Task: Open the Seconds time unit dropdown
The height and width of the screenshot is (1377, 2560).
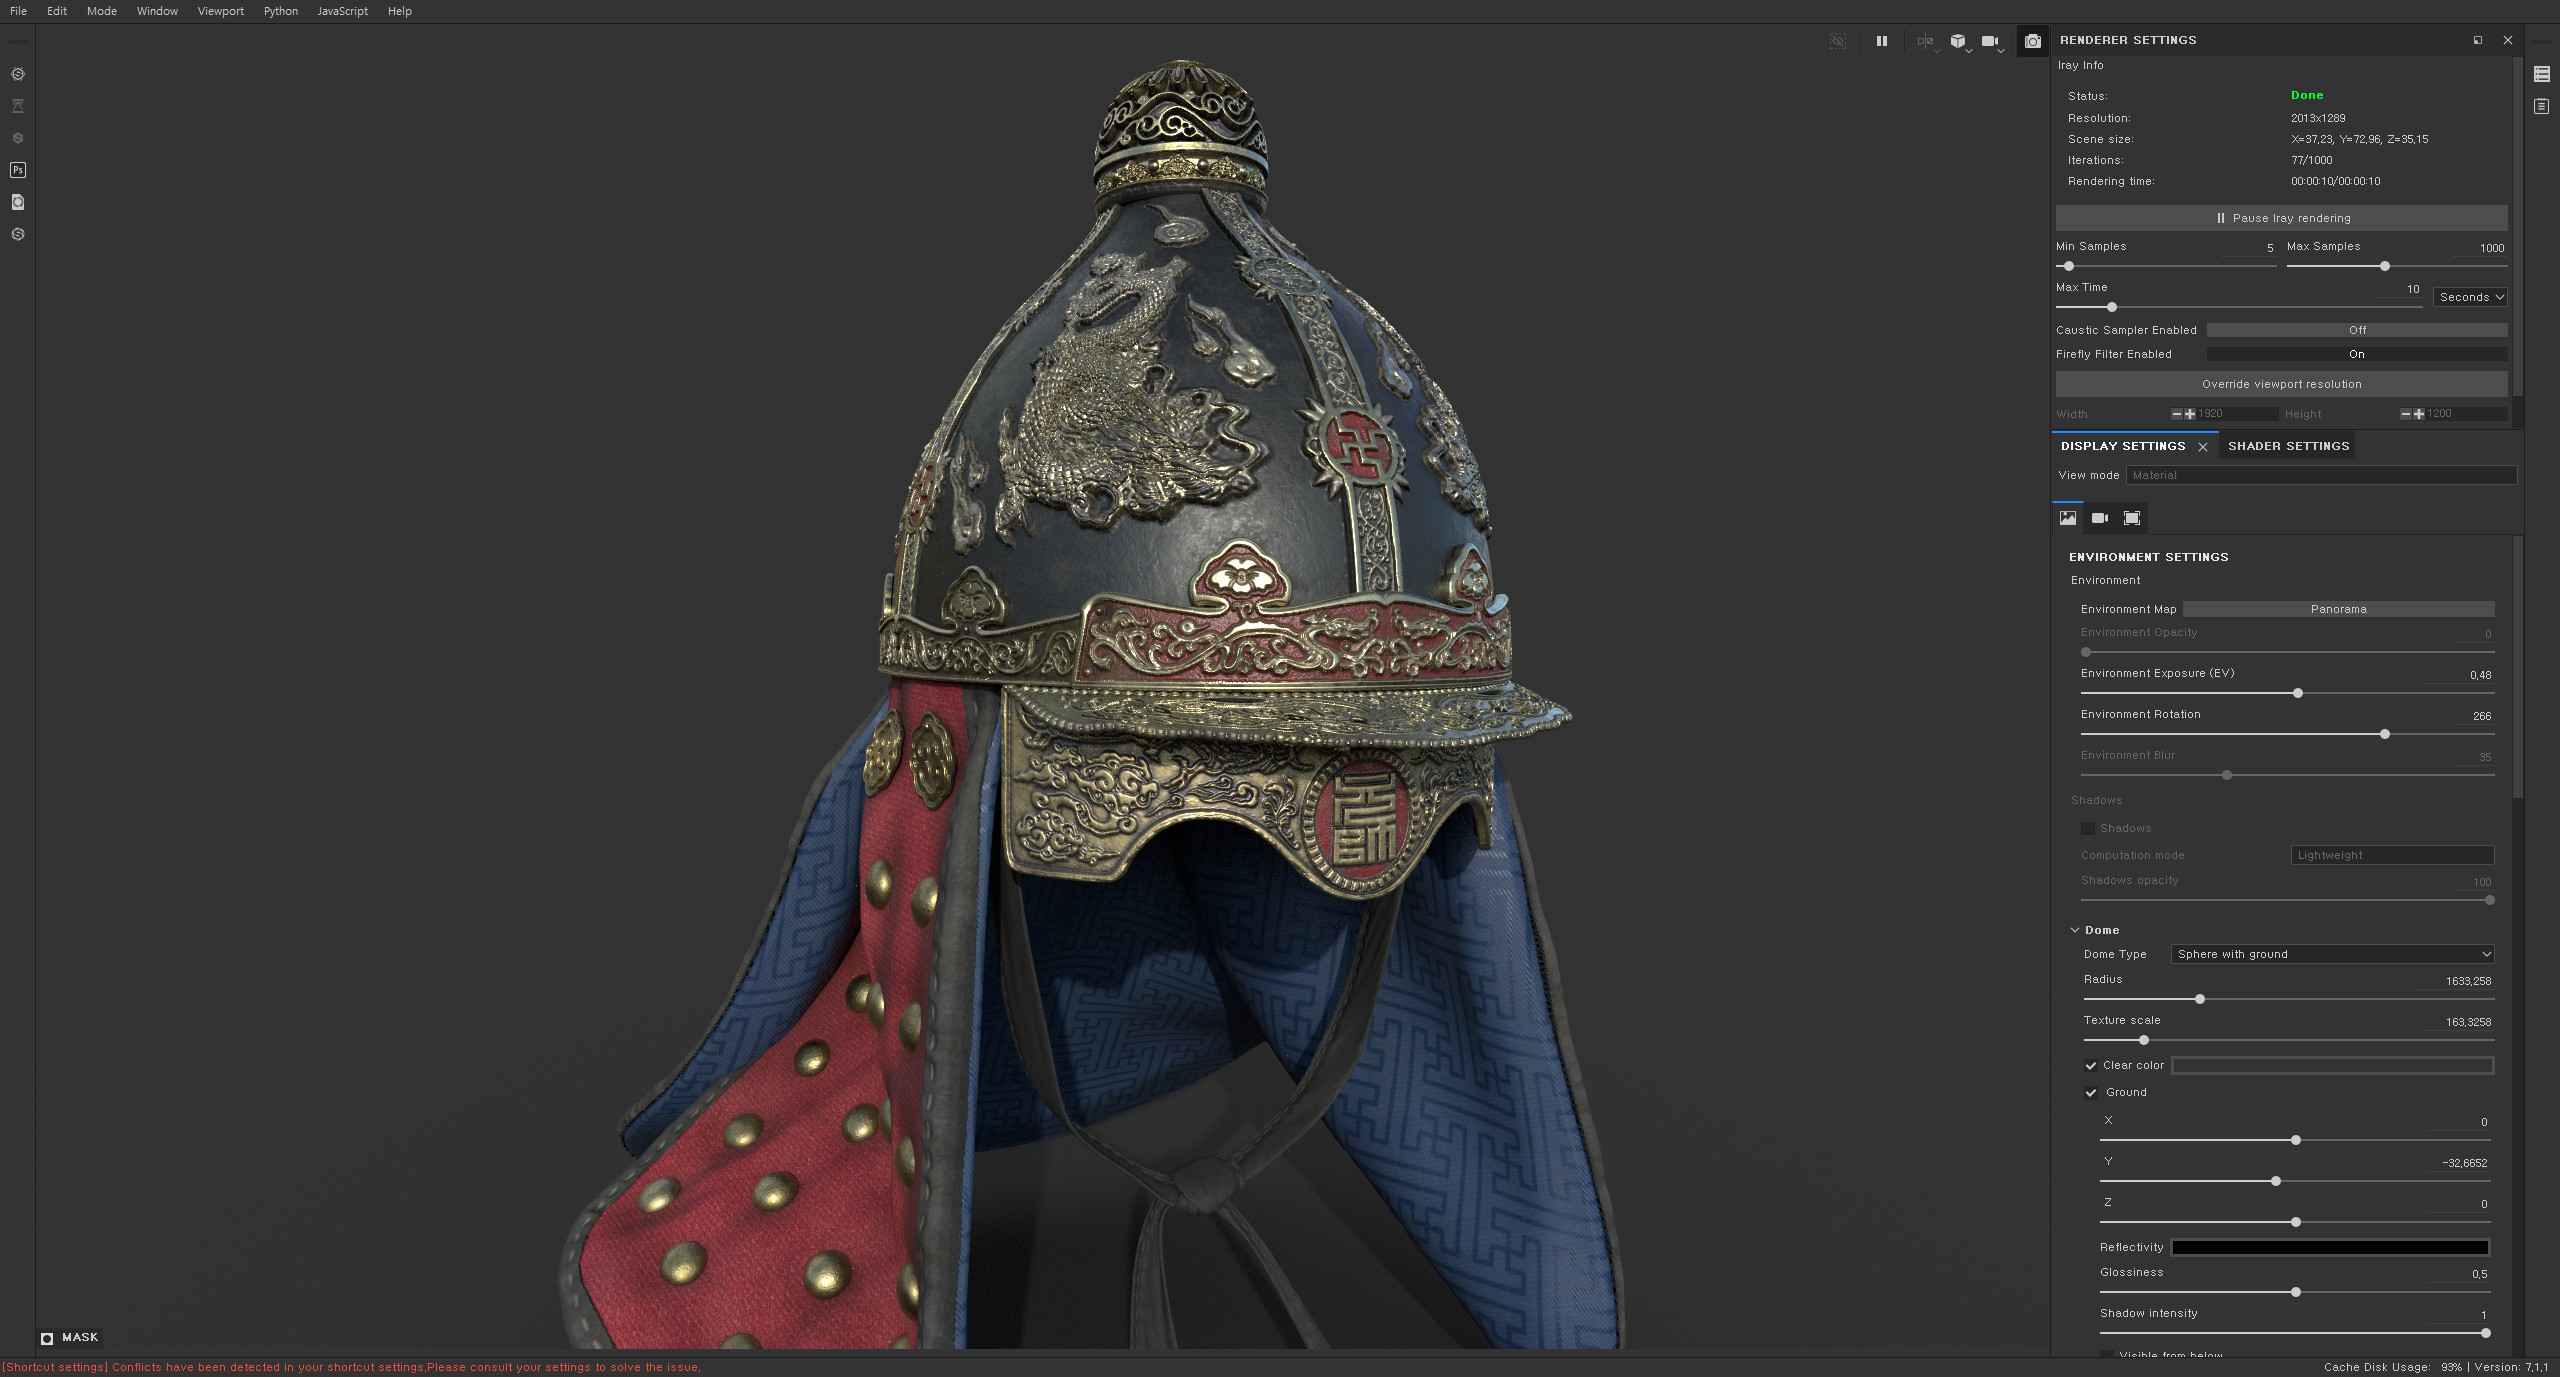Action: [x=2470, y=297]
